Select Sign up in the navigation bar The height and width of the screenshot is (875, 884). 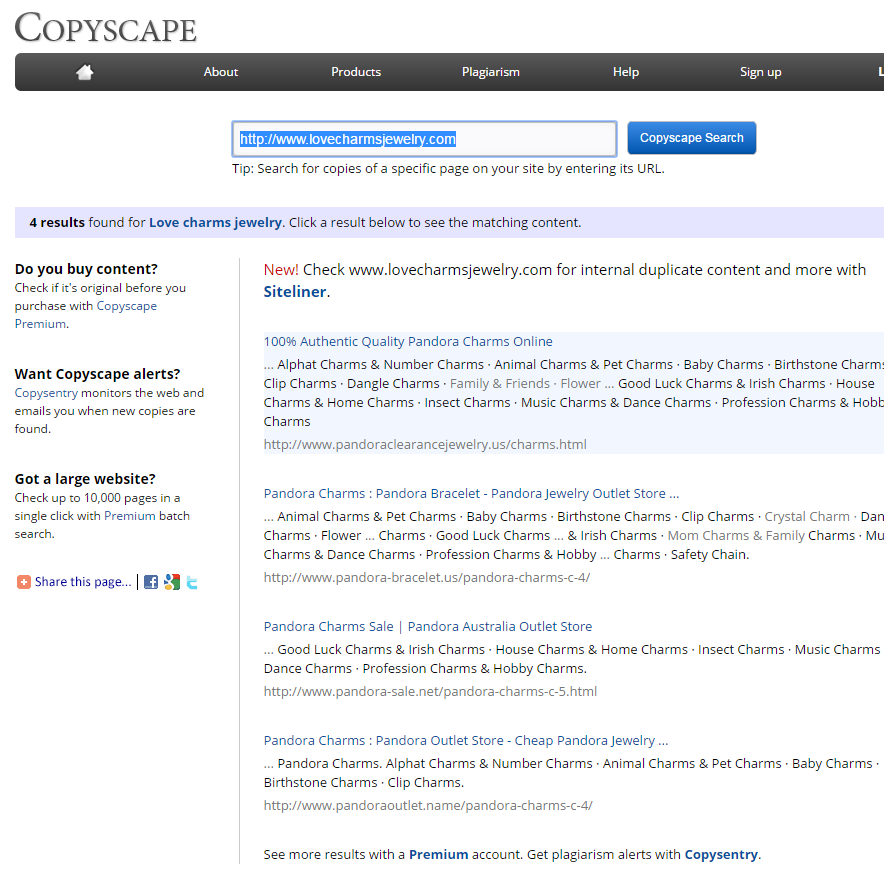[x=761, y=72]
